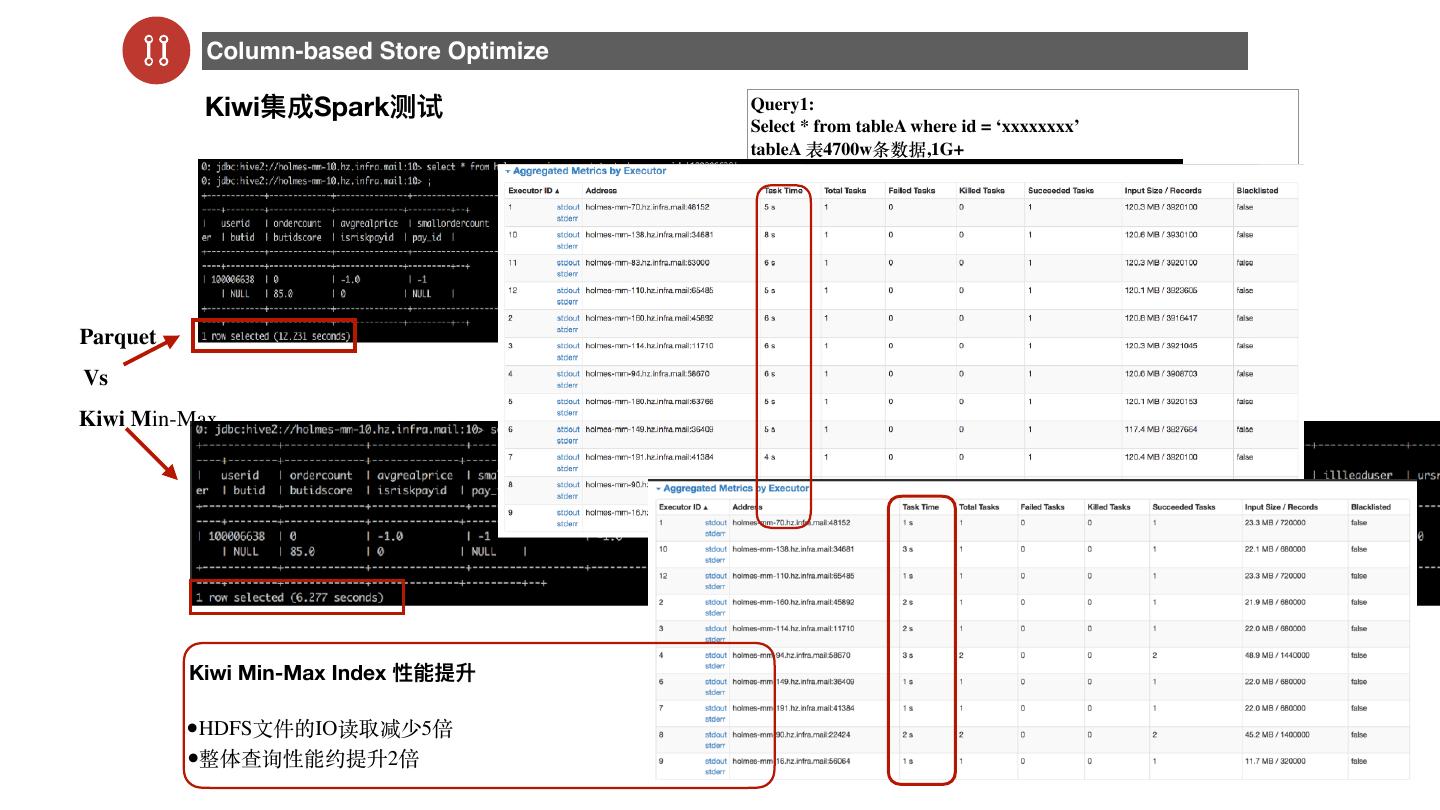Viewport: 1440px width, 810px height.
Task: Click the 'Vs' label
Action: click(96, 378)
